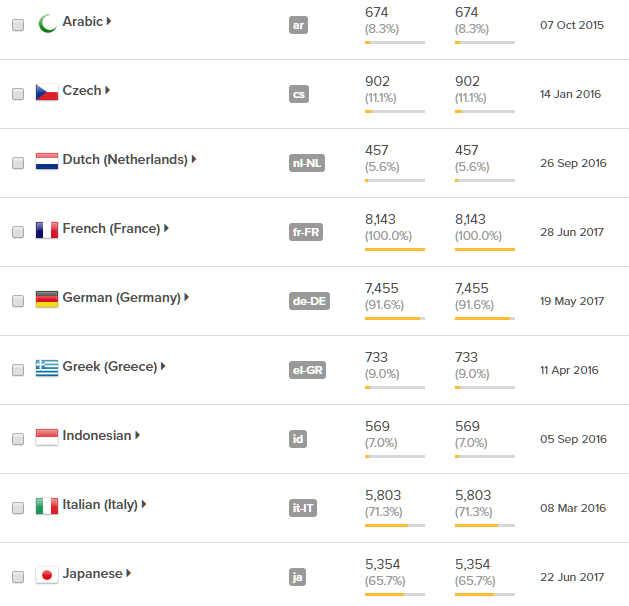Check the Arabic language checkbox
The image size is (629, 606).
pos(18,25)
